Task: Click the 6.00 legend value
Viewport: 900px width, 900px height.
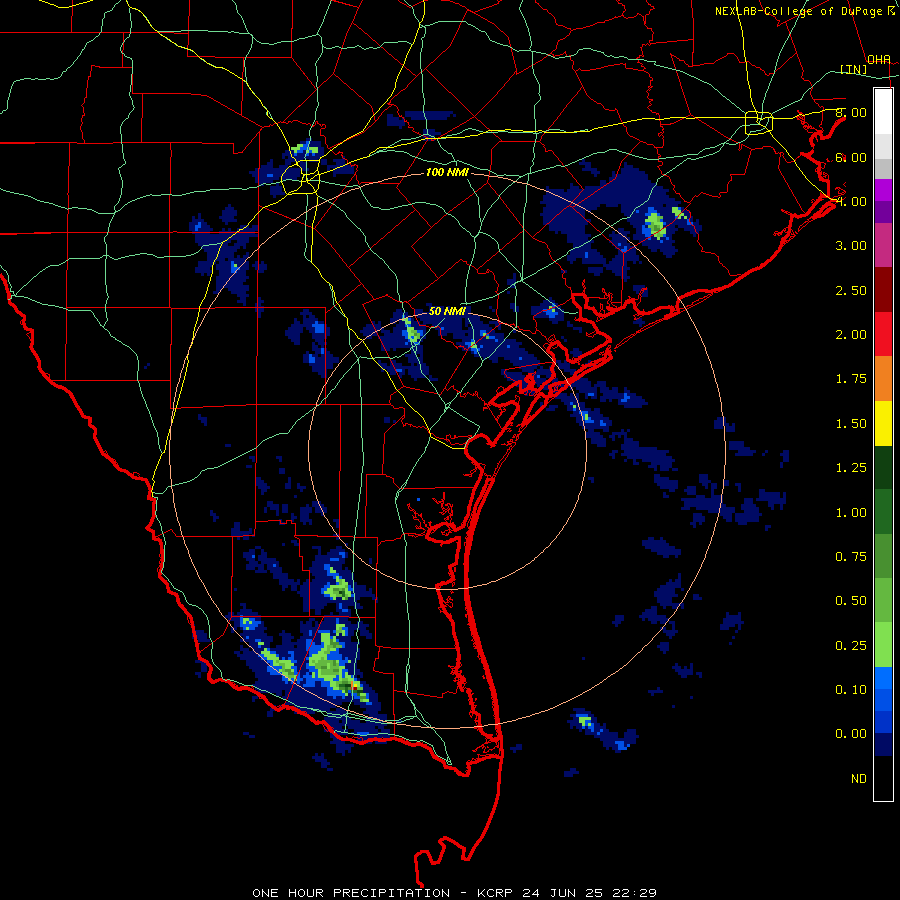Action: (851, 157)
